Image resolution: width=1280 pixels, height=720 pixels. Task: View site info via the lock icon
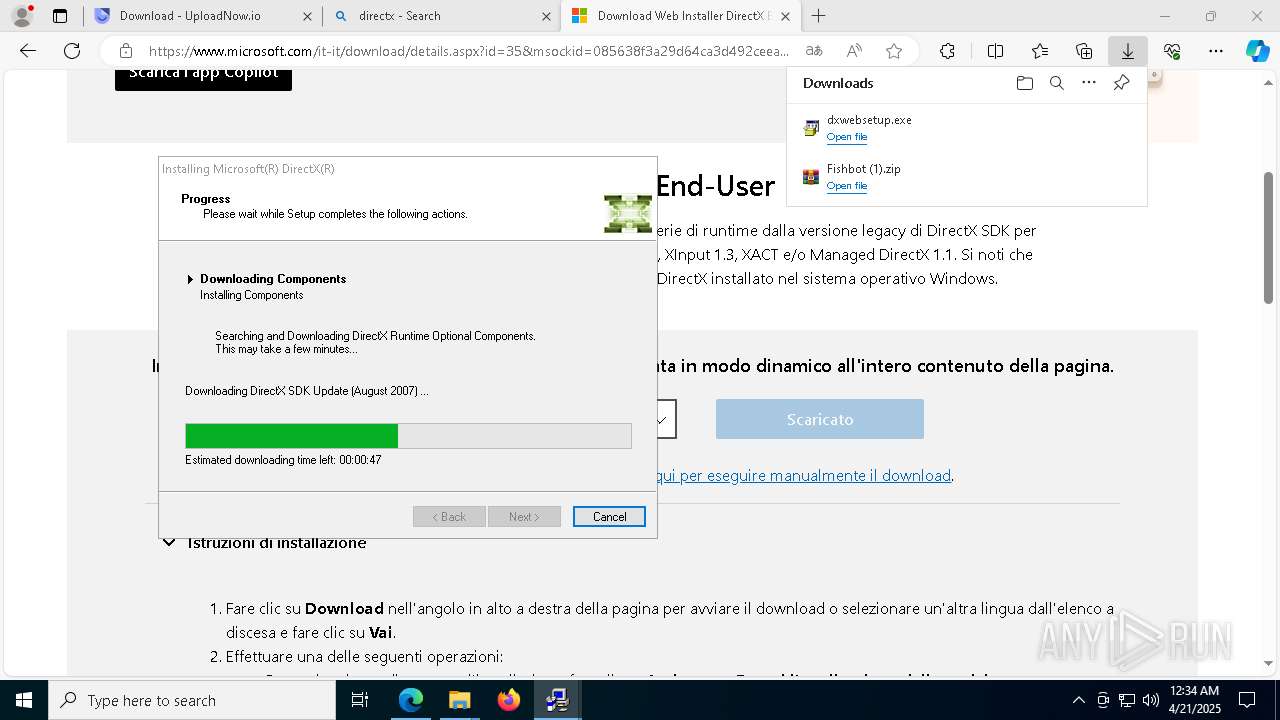125,51
